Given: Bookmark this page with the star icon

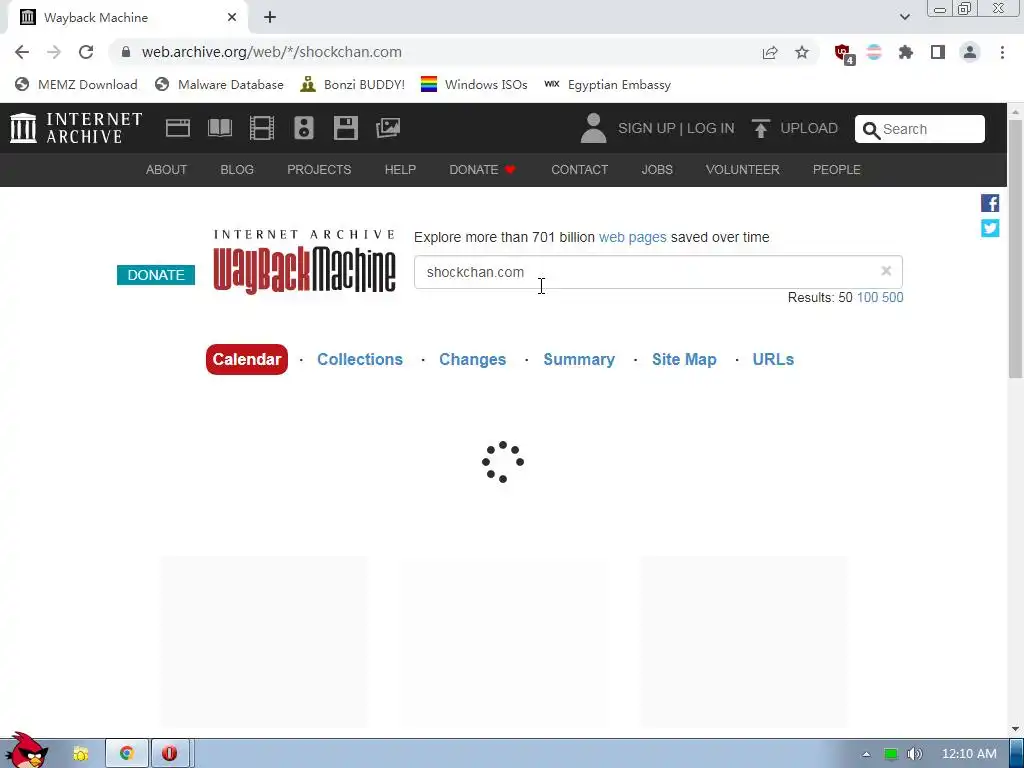Looking at the screenshot, I should 802,52.
